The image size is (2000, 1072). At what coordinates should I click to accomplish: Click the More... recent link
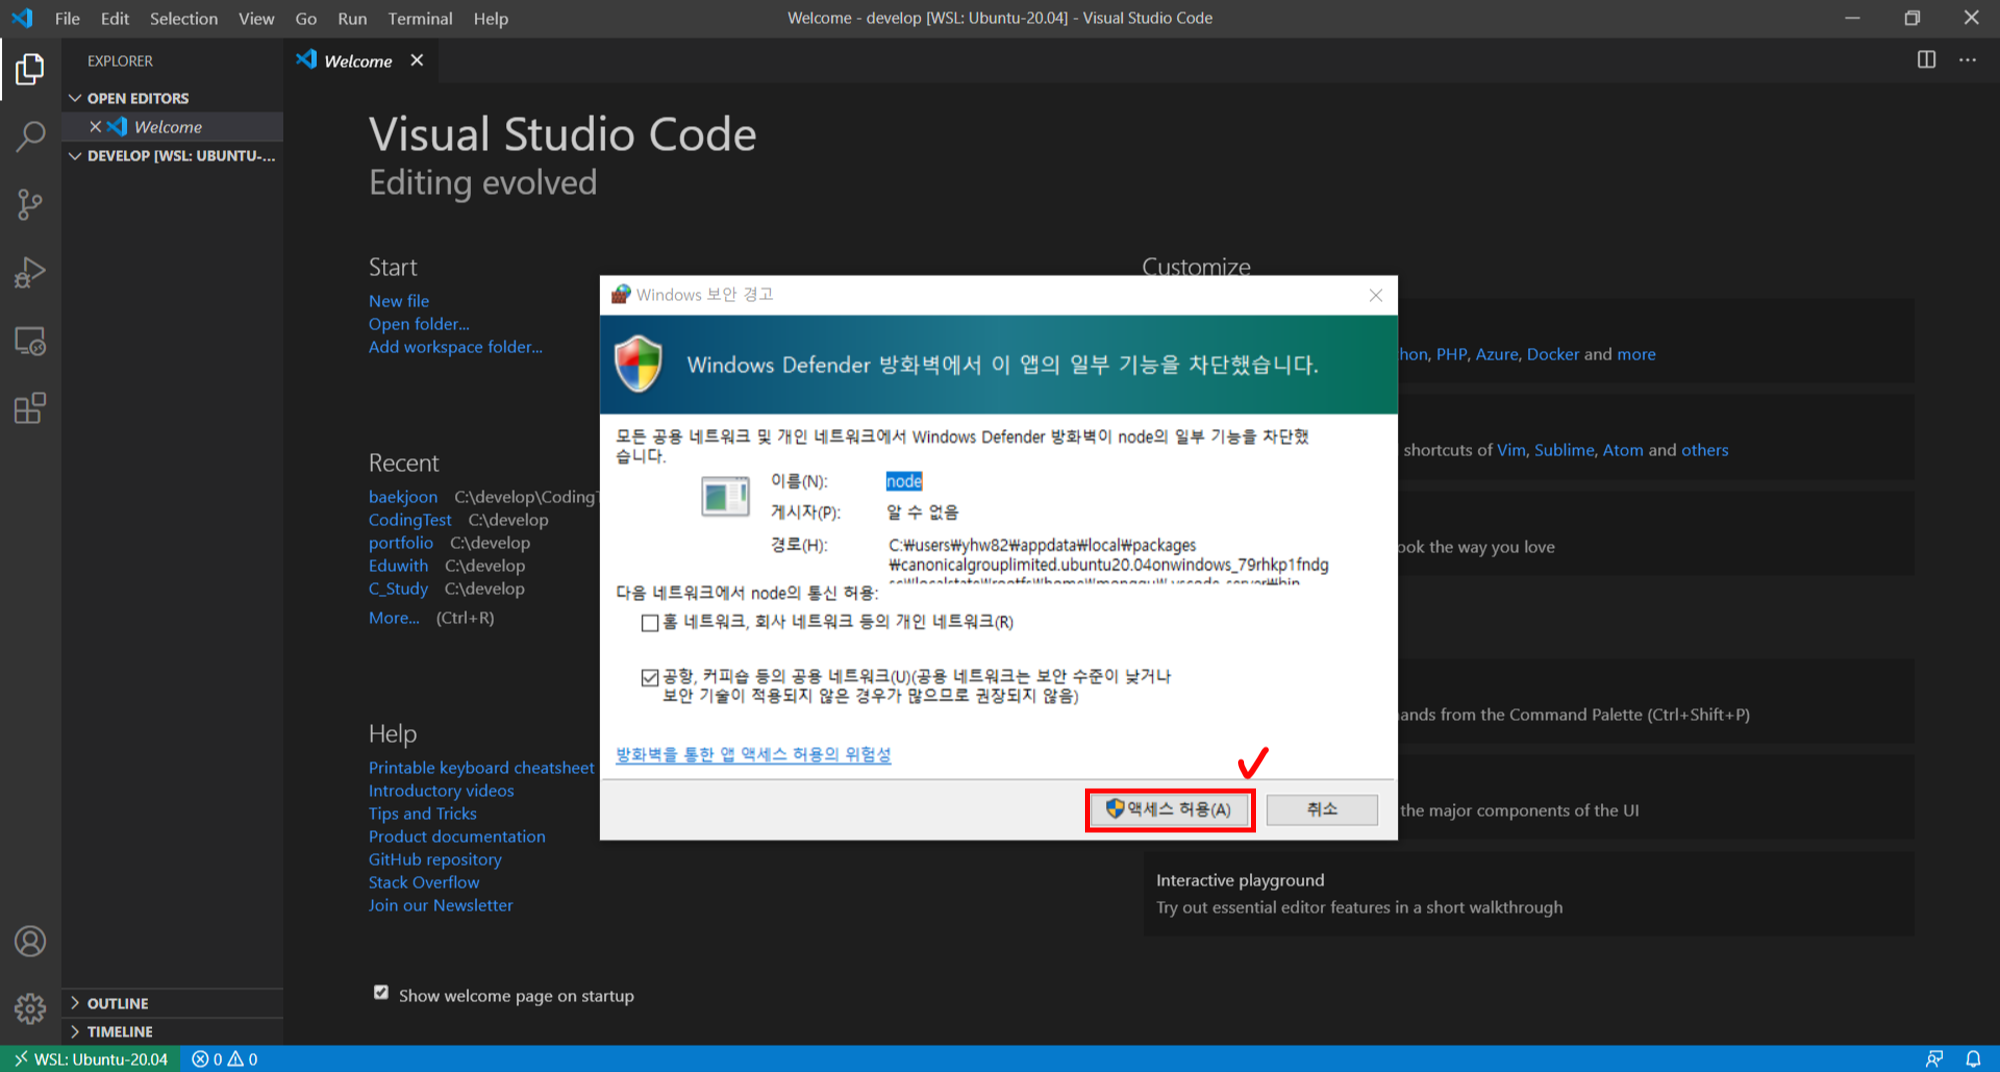394,618
